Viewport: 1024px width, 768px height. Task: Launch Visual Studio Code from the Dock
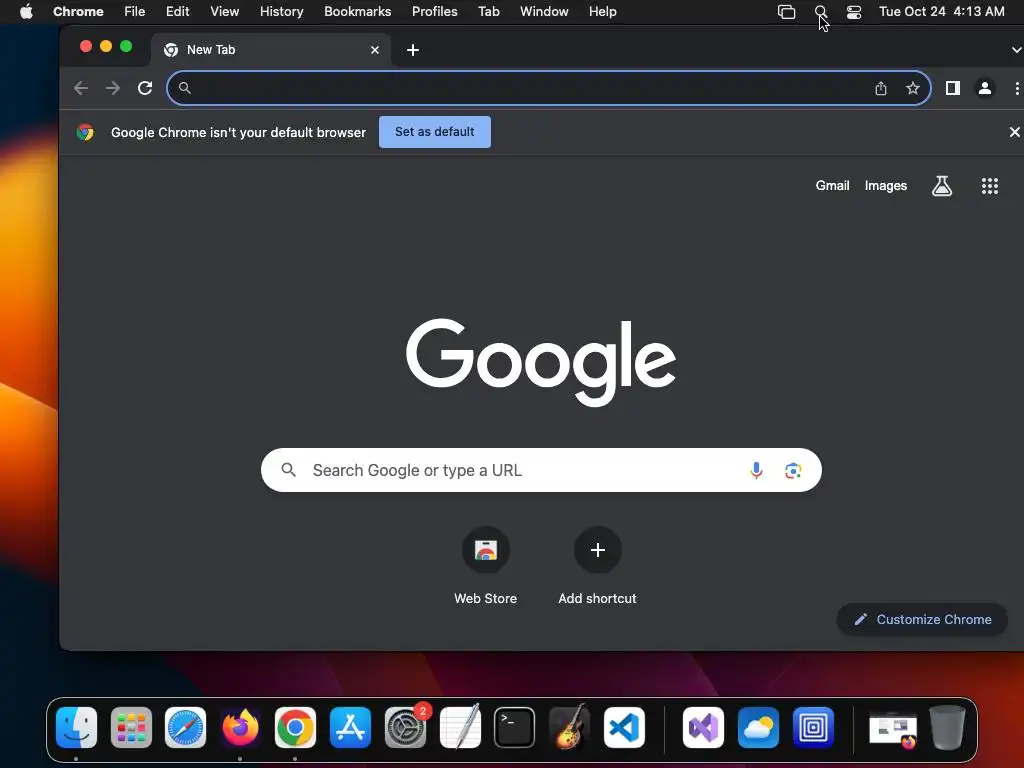click(x=624, y=728)
